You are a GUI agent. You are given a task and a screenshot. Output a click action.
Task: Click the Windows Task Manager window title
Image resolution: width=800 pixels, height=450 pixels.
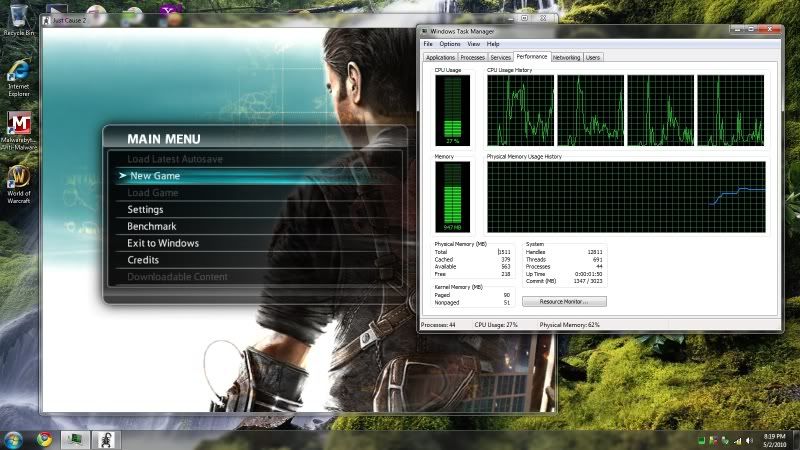tap(462, 31)
